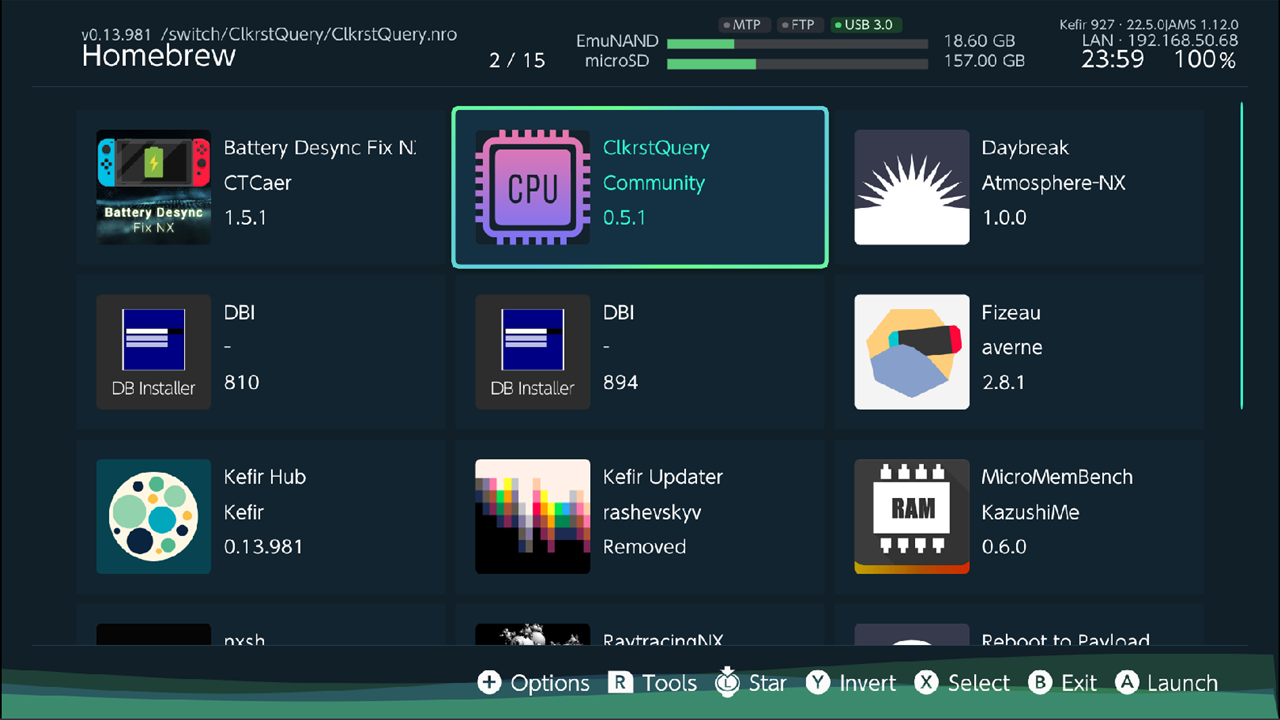The height and width of the screenshot is (720, 1280).
Task: Open Options from the bottom bar
Action: (x=550, y=683)
